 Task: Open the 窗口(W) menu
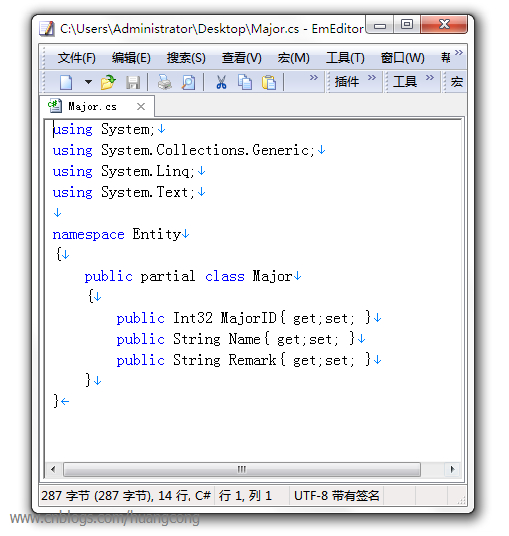[403, 58]
